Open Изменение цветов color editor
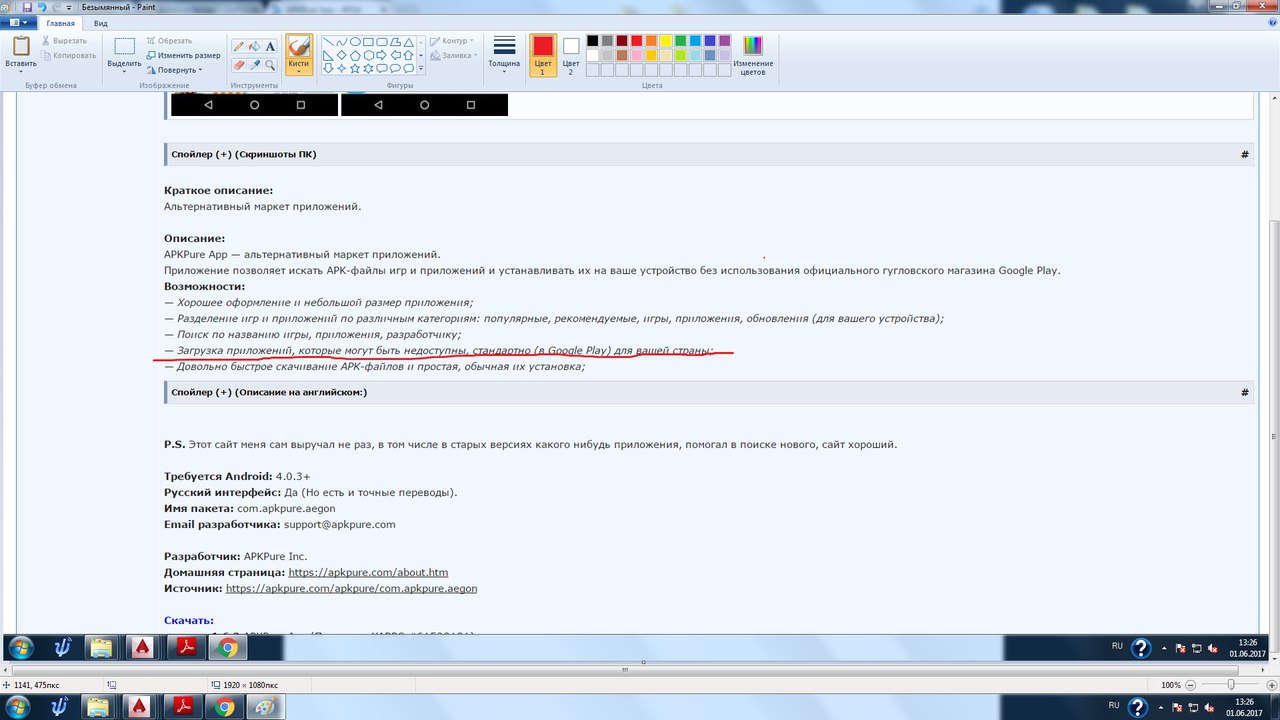 tap(752, 54)
